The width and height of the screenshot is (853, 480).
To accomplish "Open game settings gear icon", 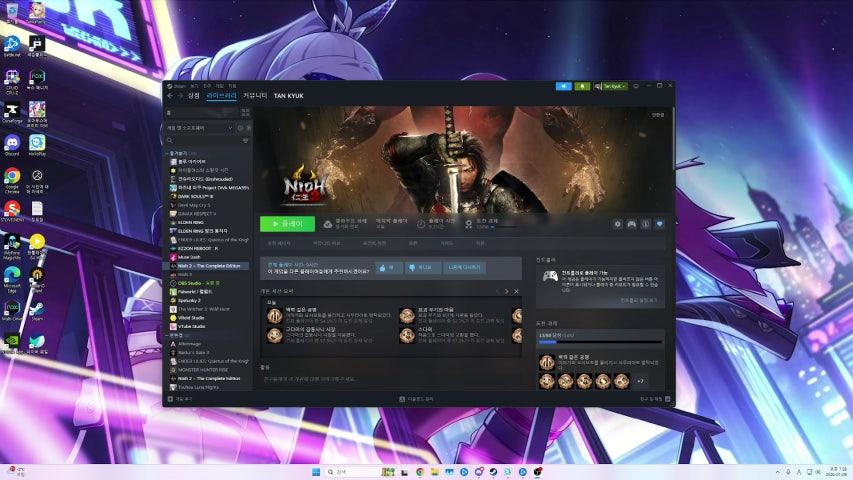I will 617,224.
